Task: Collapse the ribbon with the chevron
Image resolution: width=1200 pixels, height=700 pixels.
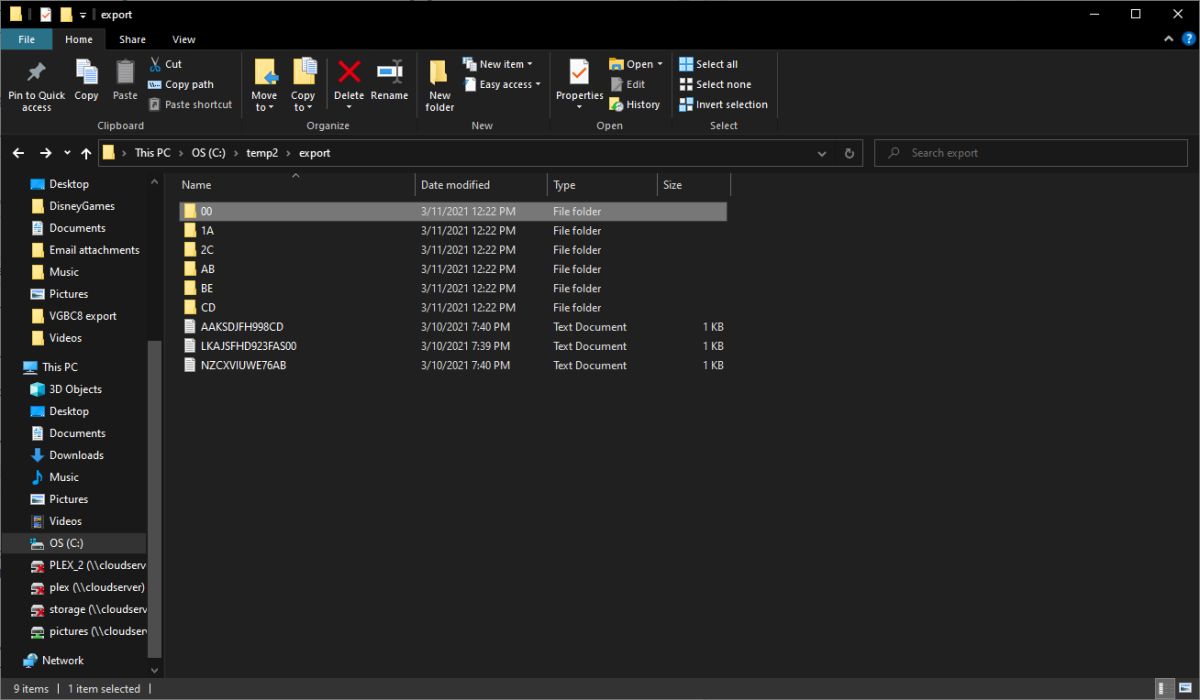Action: click(x=1169, y=39)
